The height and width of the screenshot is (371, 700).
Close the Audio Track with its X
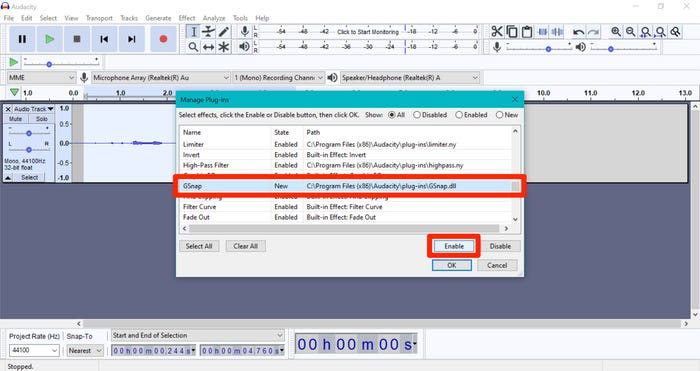8,109
